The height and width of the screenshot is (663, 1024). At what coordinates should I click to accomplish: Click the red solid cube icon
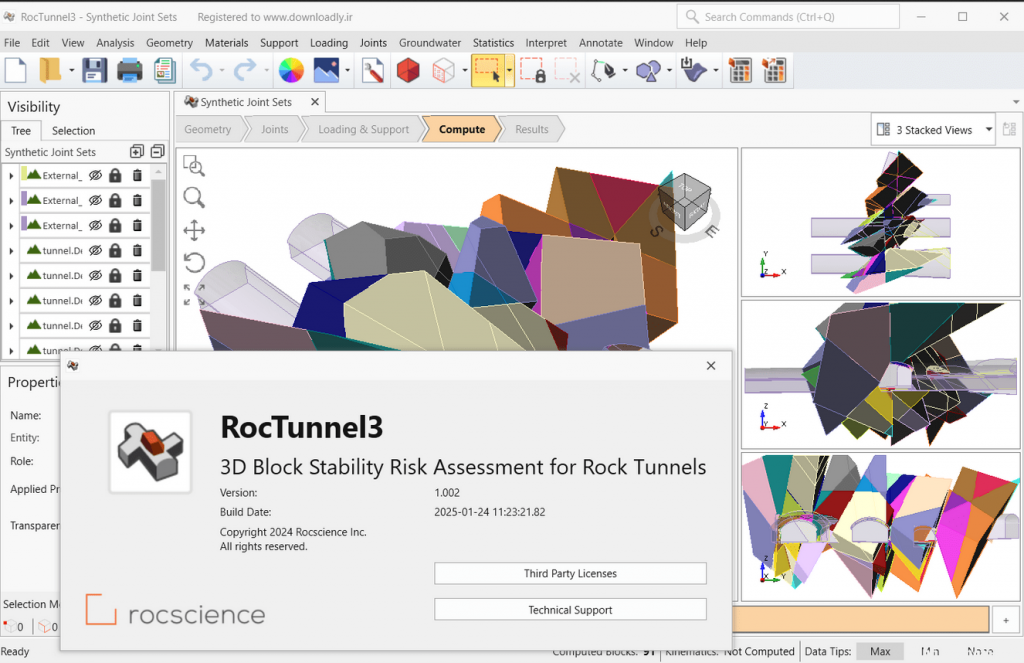(408, 71)
